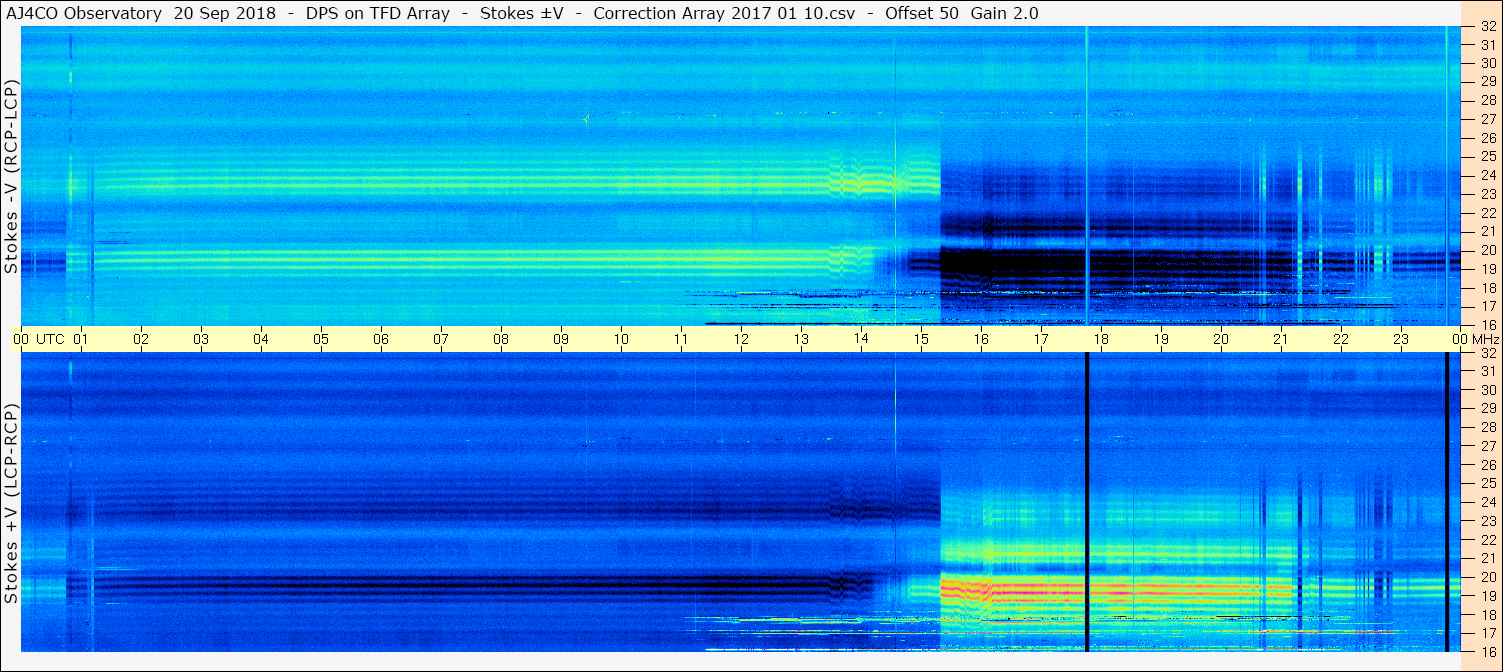Select the 02 hour marker on time axis
The width and height of the screenshot is (1503, 672).
click(141, 339)
